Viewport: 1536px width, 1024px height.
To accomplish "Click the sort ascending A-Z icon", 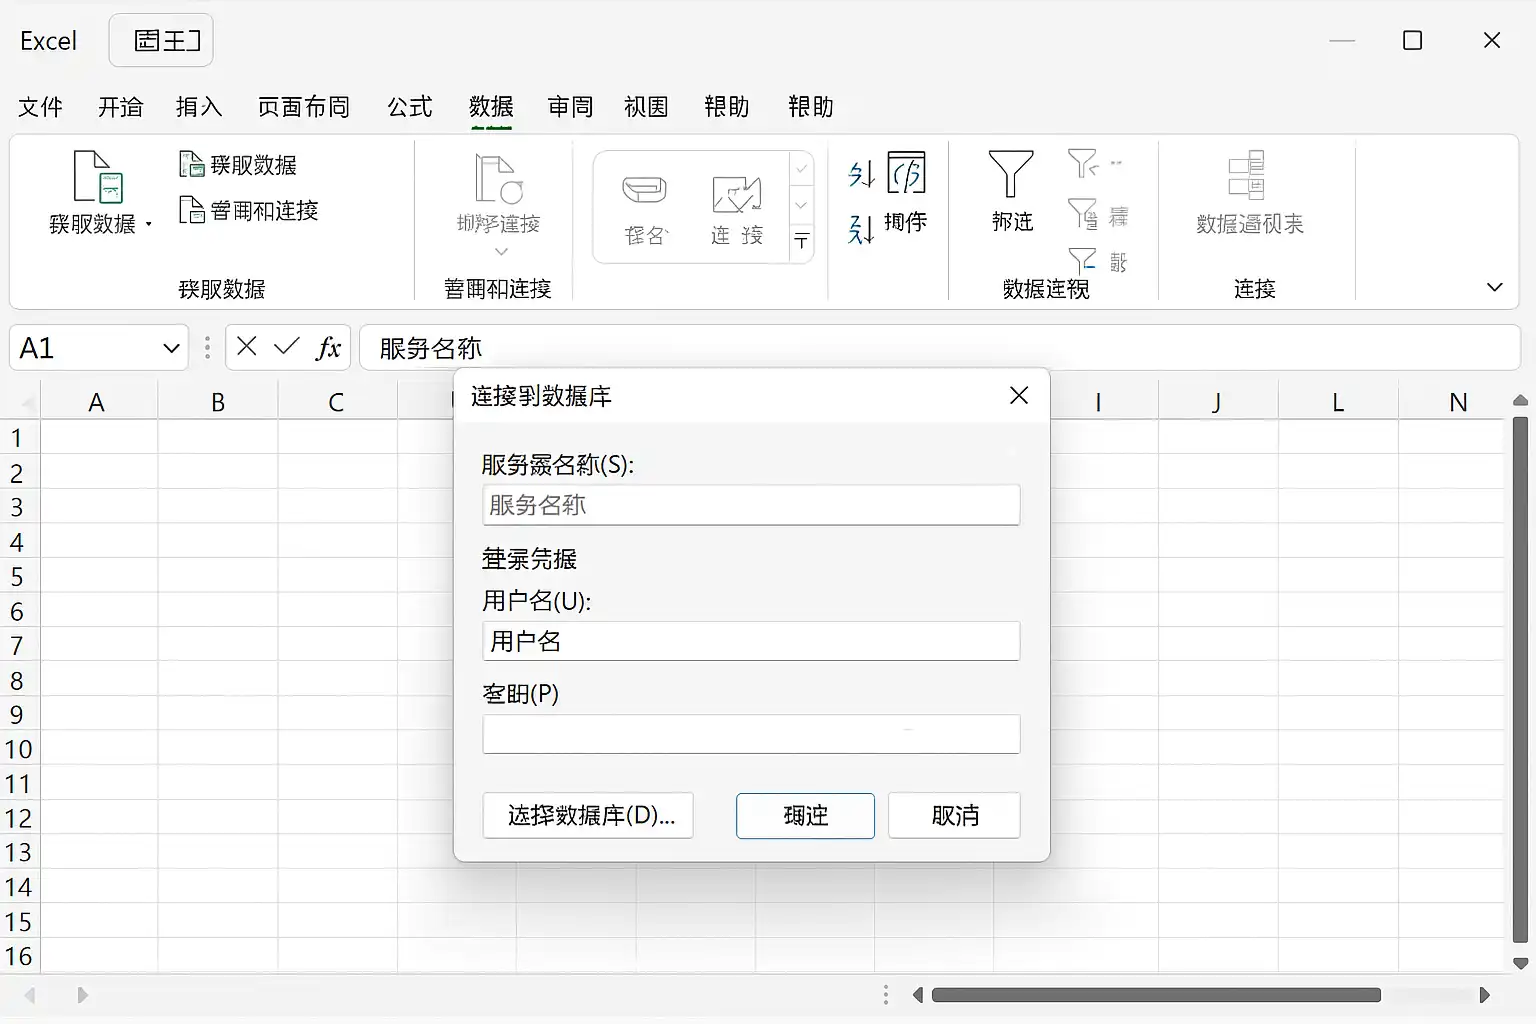I will coord(861,174).
